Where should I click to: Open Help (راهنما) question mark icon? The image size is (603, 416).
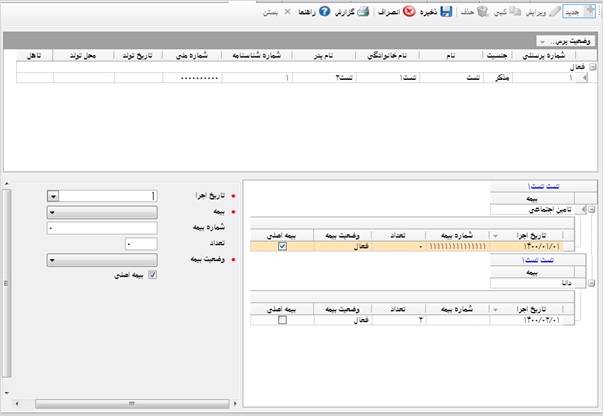[325, 12]
